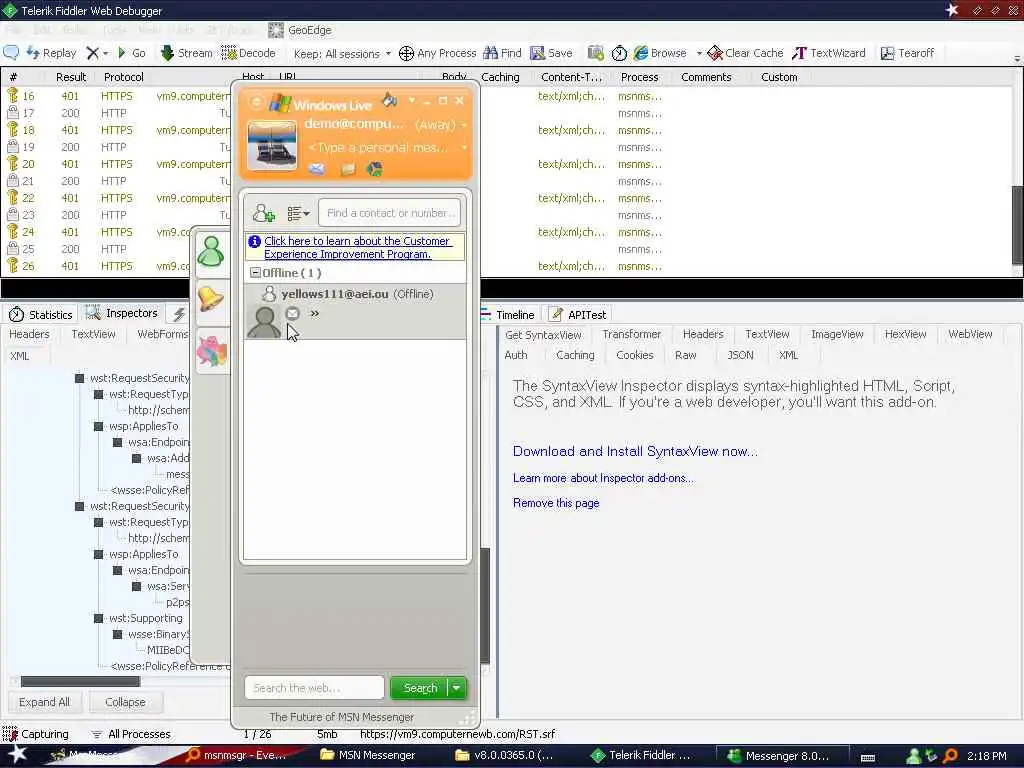Click the camera screenshot icon in toolbar
The width and height of the screenshot is (1024, 768).
pos(596,53)
